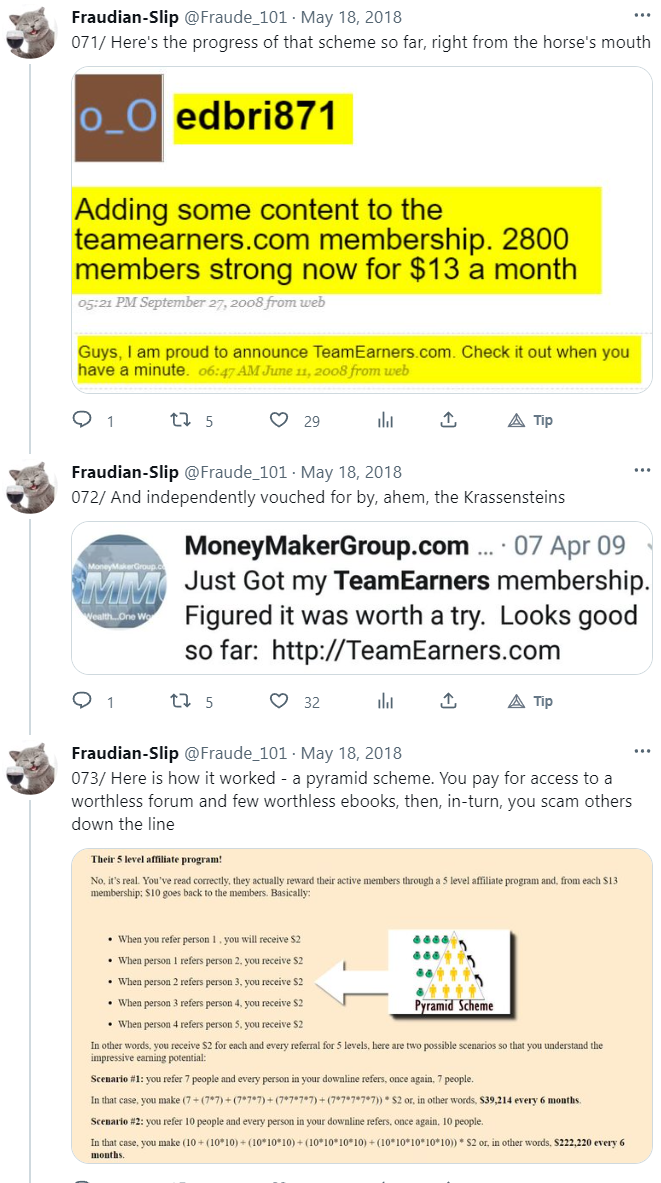The image size is (661, 1183).
Task: Open Fraudian-Slip profile from tweet 073
Action: tap(125, 753)
